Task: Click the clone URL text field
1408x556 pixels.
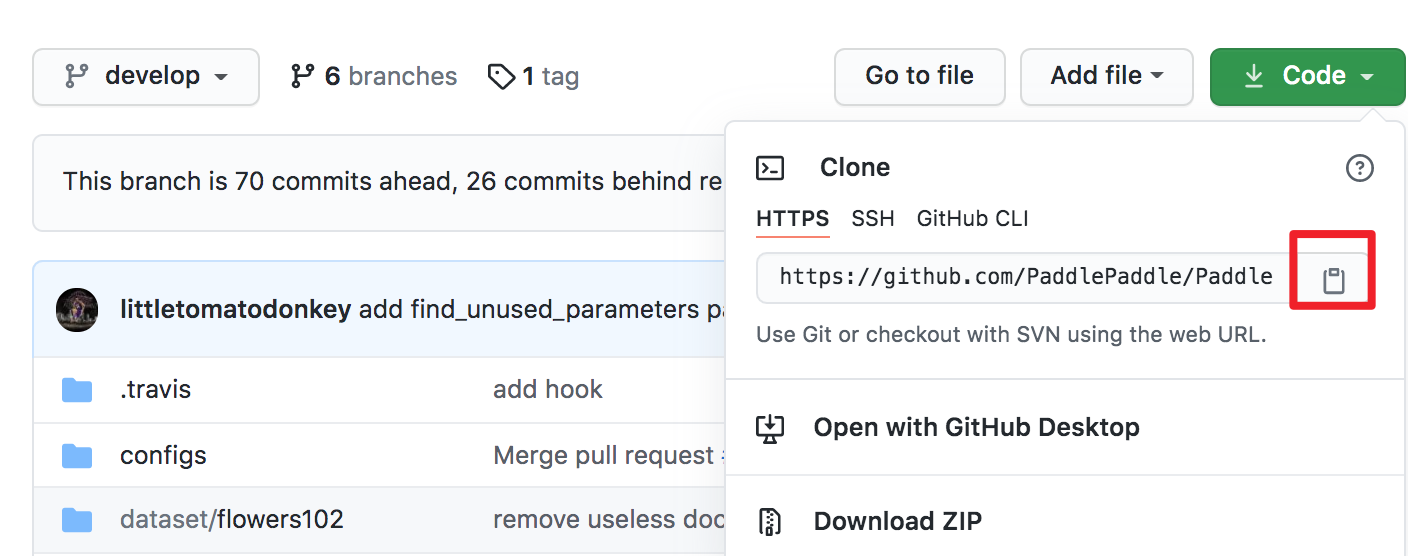Action: point(1026,277)
